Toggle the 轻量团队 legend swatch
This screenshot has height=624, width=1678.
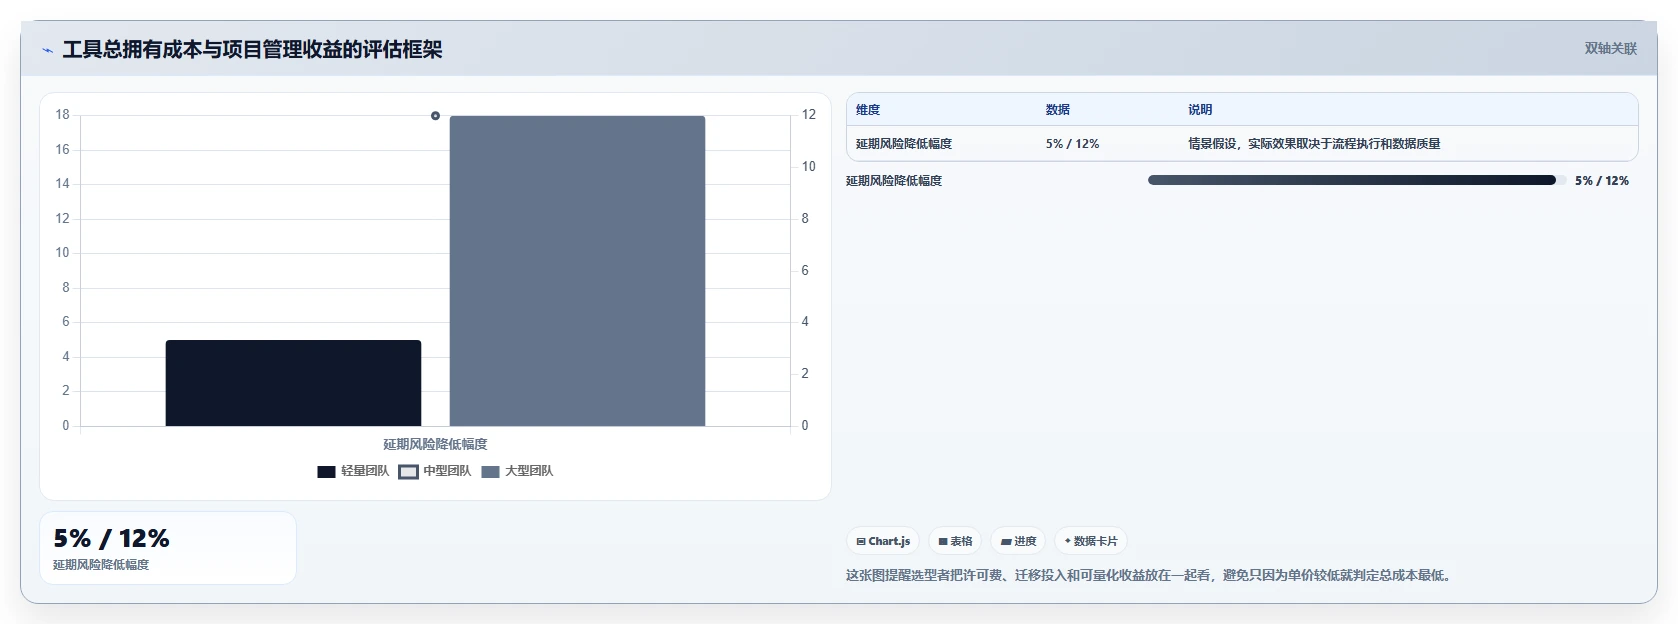[326, 472]
